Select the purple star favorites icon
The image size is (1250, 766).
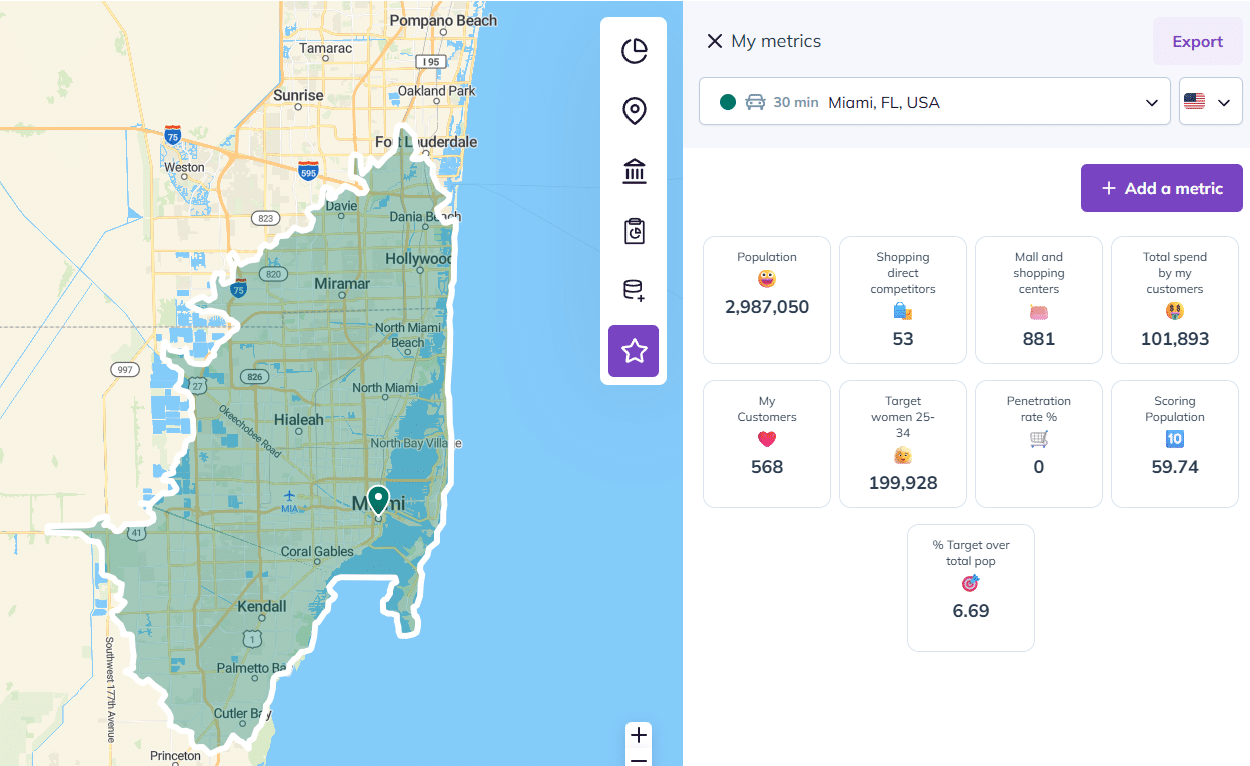(634, 351)
